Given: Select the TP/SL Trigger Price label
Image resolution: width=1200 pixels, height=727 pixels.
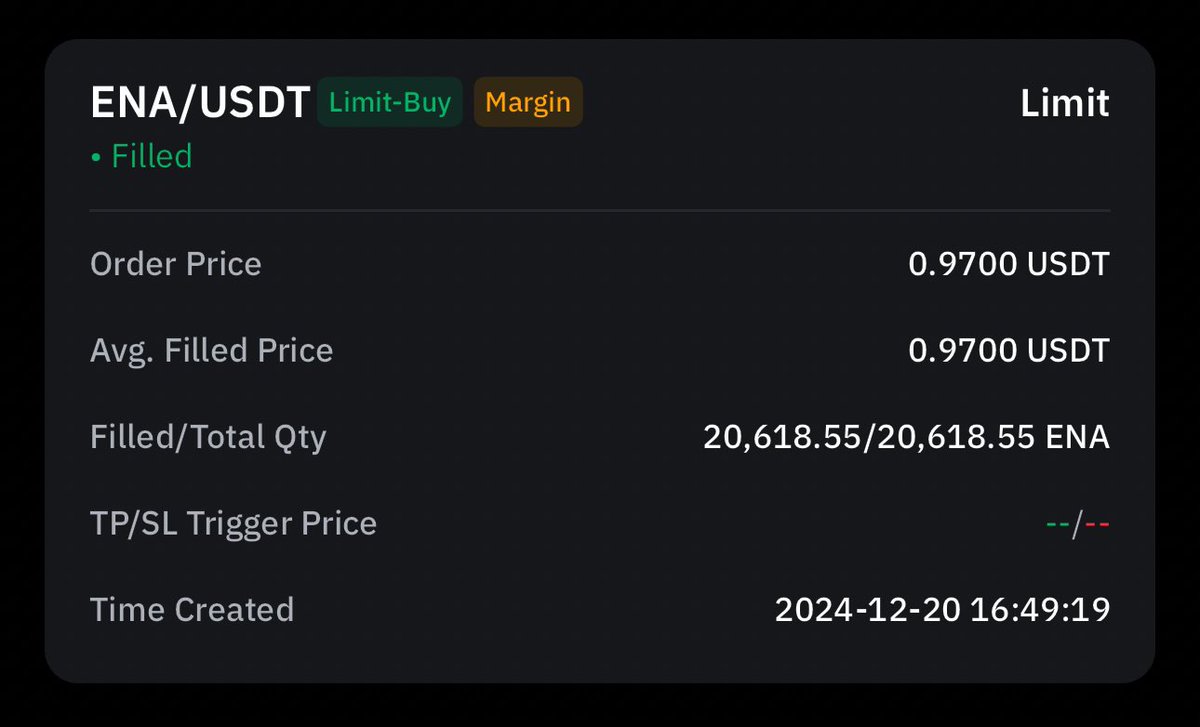Looking at the screenshot, I should point(234,523).
